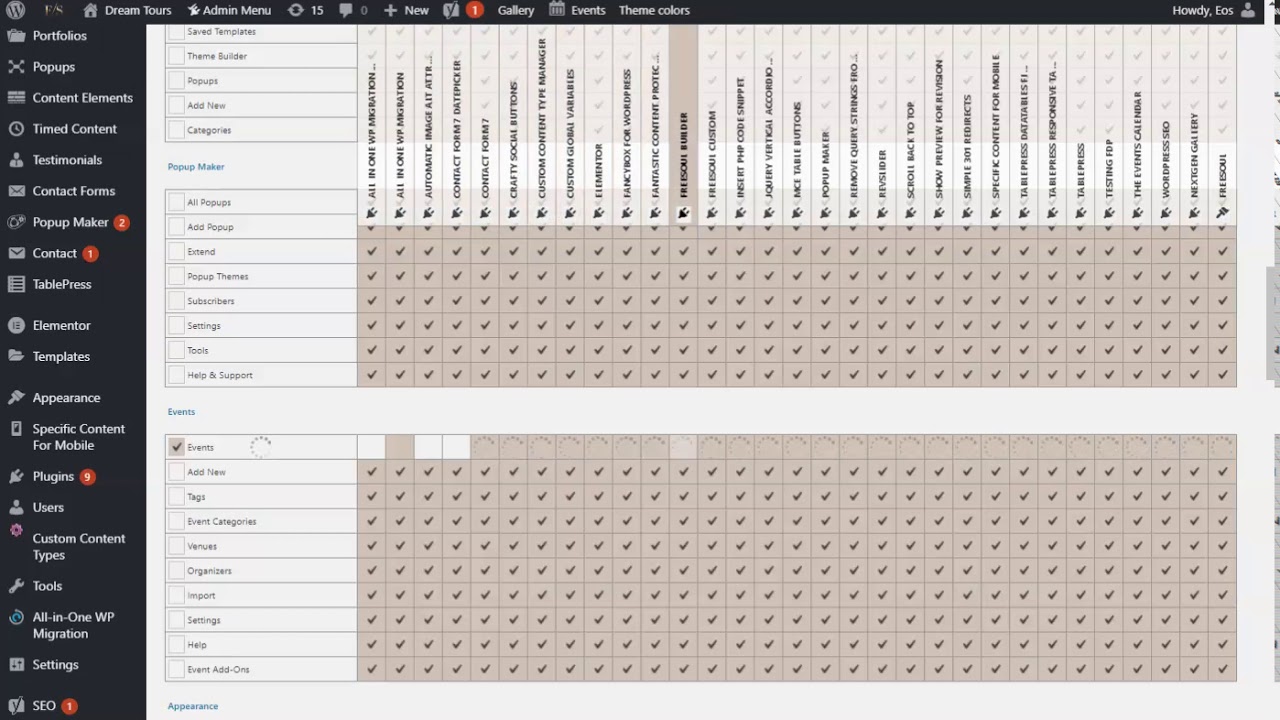Click the Custom Content Type Manager plug icon
Image resolution: width=1280 pixels, height=720 pixels.
click(x=541, y=213)
